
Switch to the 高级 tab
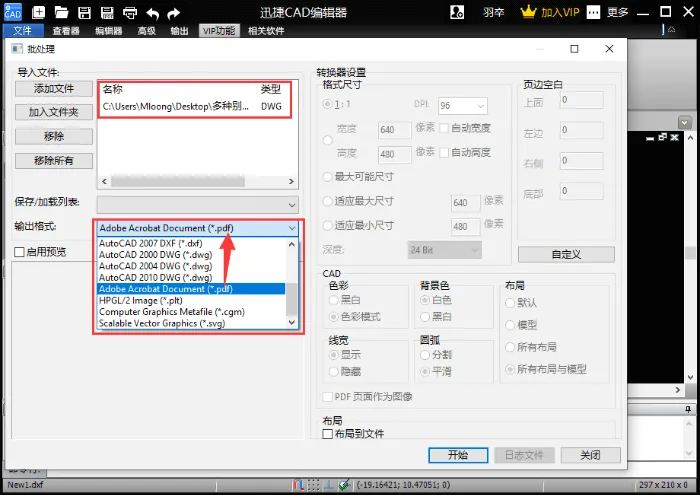coord(146,31)
